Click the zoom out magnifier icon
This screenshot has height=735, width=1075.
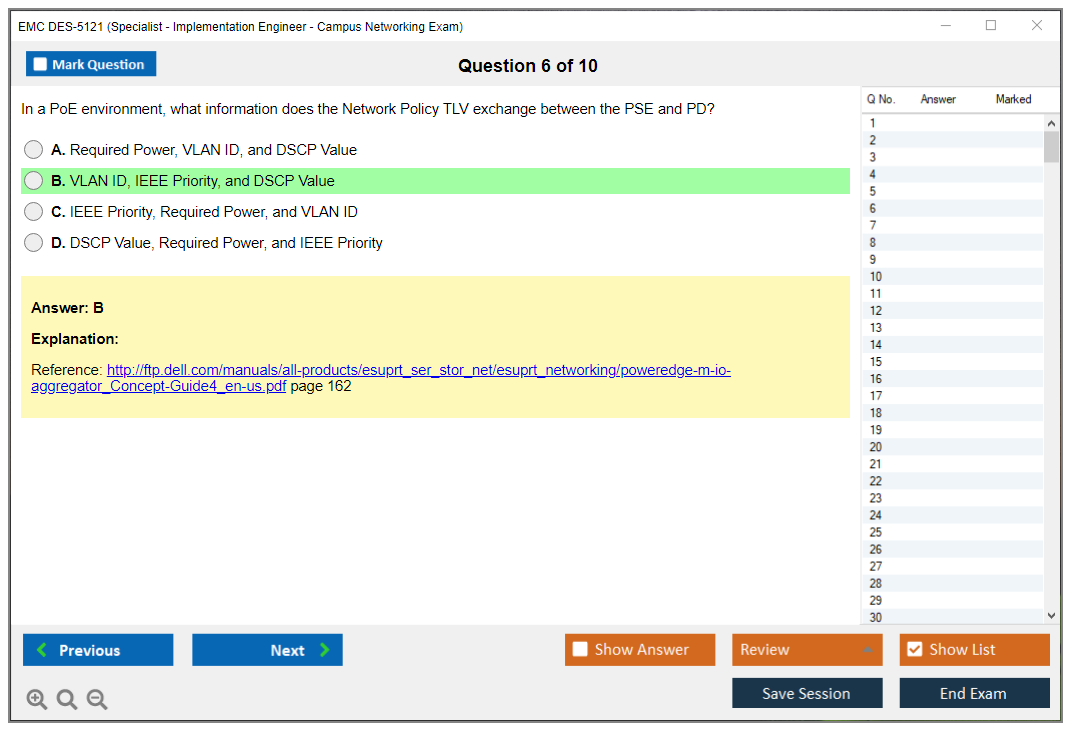(x=97, y=700)
